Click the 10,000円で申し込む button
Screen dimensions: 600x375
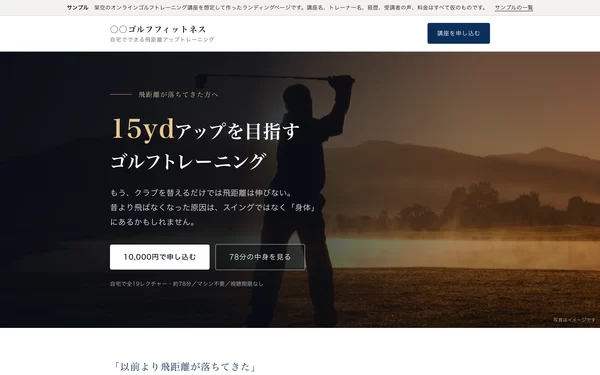coord(160,257)
